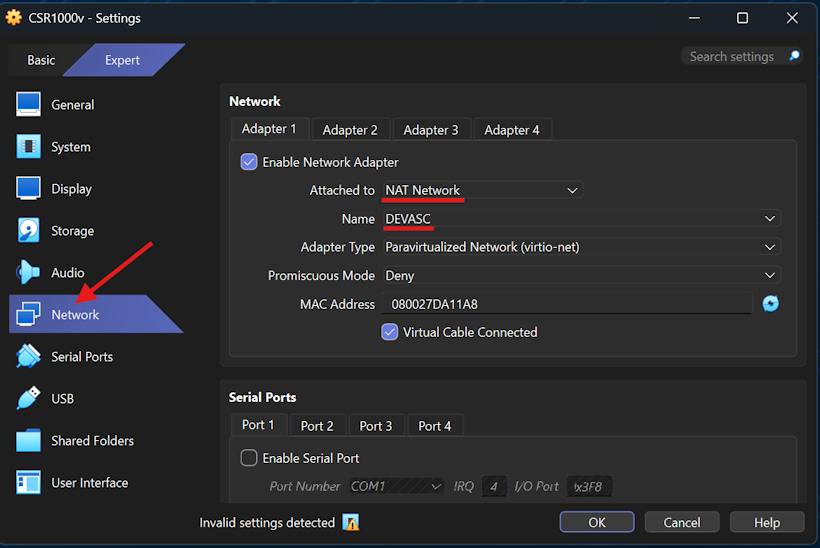Open the Display monitor icon
Screen dimensions: 820x548
(x=28, y=188)
